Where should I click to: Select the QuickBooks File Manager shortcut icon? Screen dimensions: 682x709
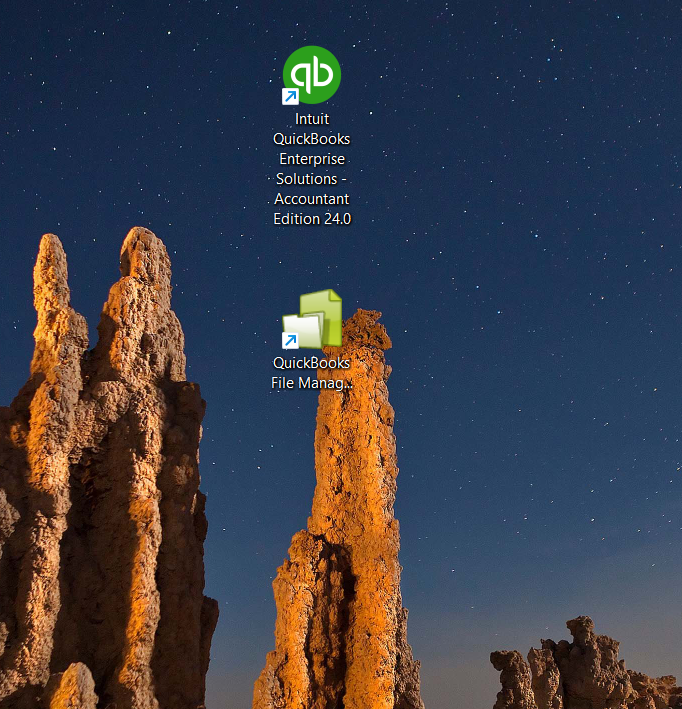(x=312, y=319)
